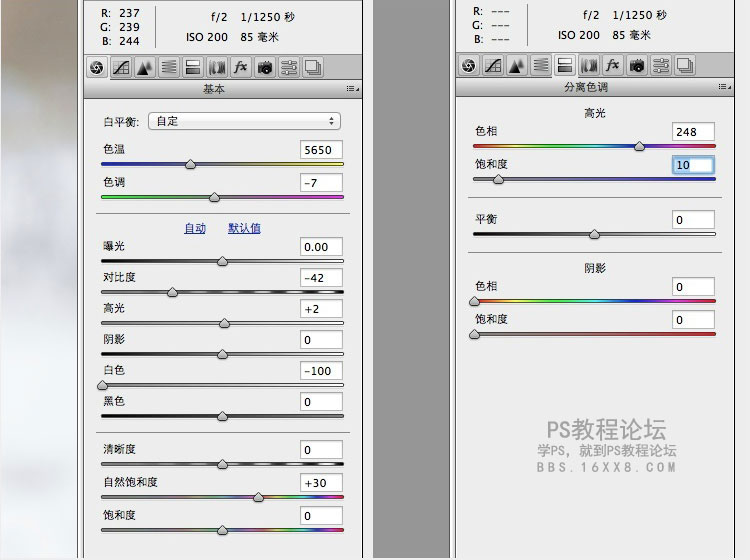Click the 色温 slider handle
The width and height of the screenshot is (750, 560).
[x=190, y=165]
